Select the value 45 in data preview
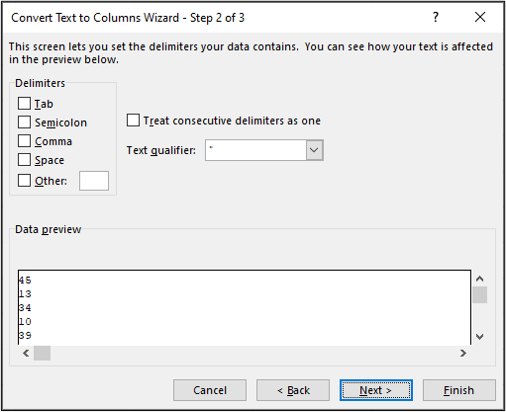 pos(25,280)
